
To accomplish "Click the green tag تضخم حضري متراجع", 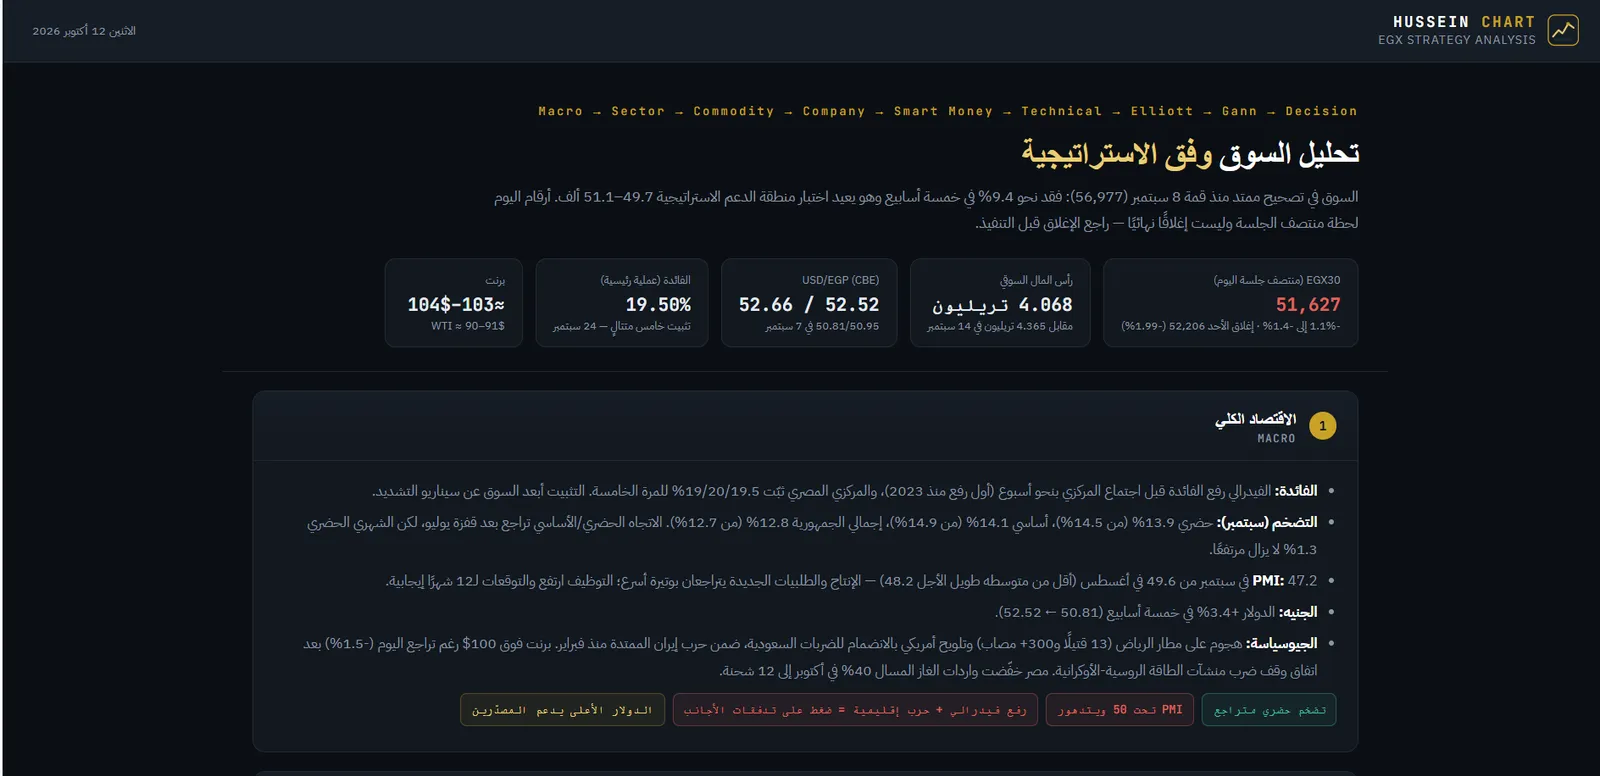I will pyautogui.click(x=1269, y=710).
